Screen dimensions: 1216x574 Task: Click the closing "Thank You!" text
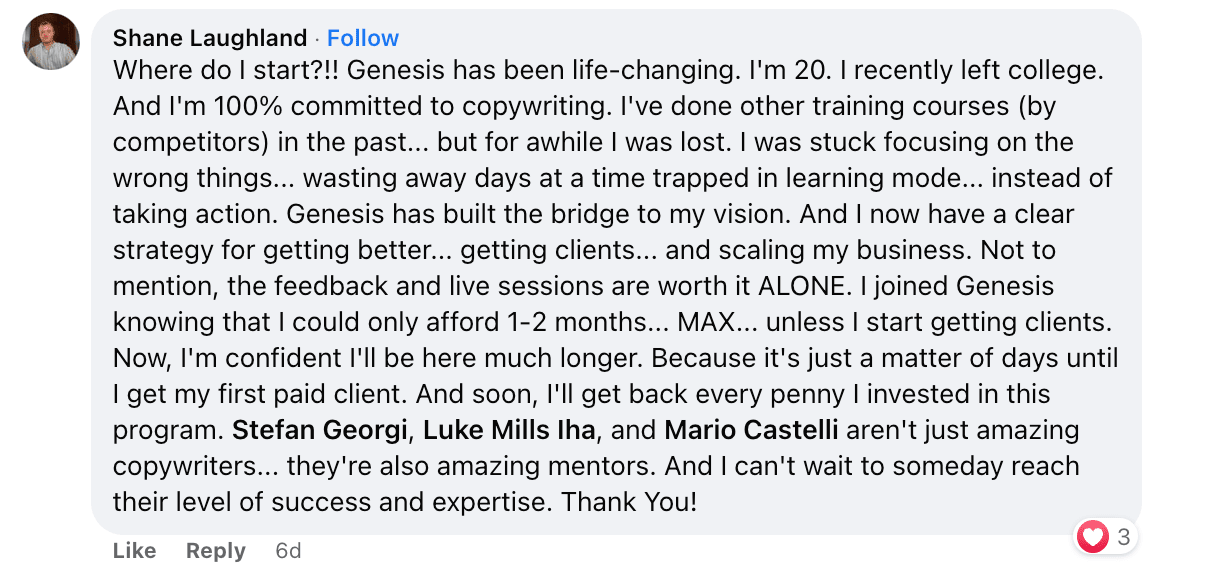[x=628, y=502]
